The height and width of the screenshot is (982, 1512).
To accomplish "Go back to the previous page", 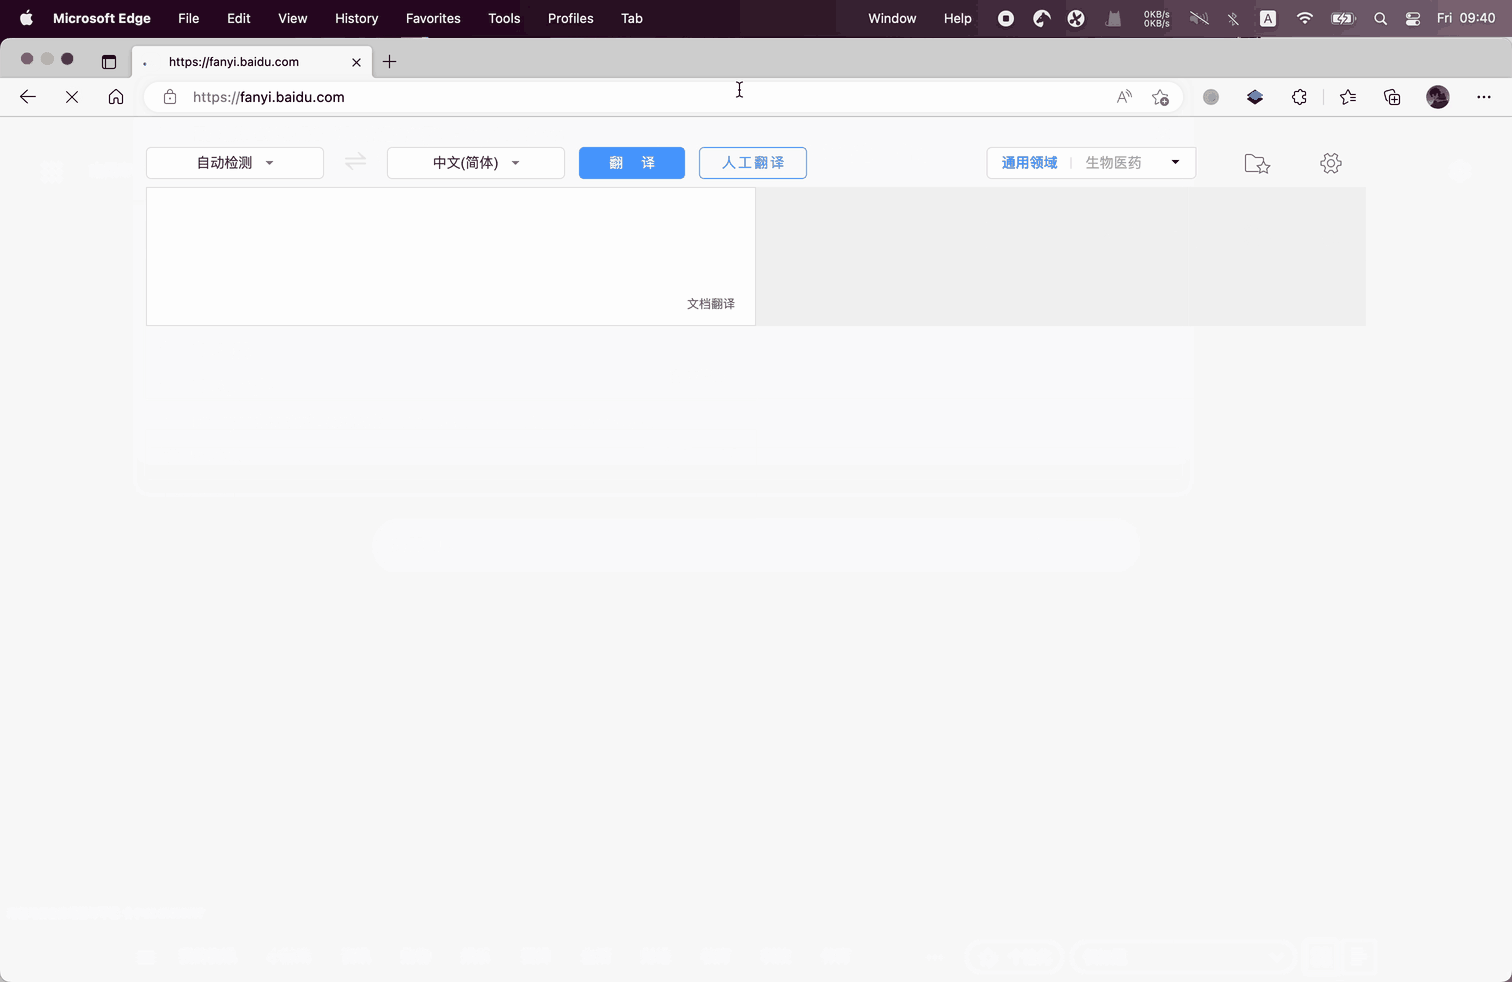I will point(28,97).
